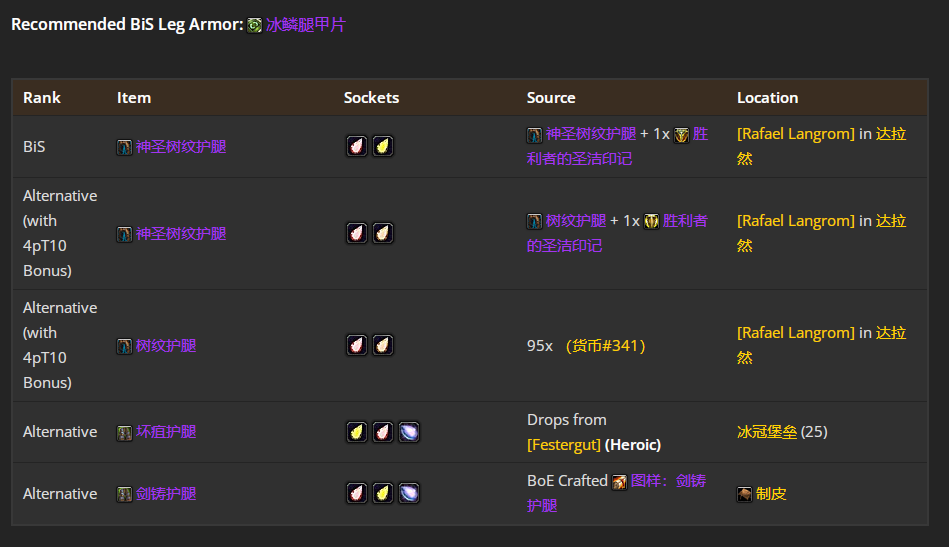The height and width of the screenshot is (547, 949).
Task: Follow the 货币#341 currency link
Action: pyautogui.click(x=605, y=345)
